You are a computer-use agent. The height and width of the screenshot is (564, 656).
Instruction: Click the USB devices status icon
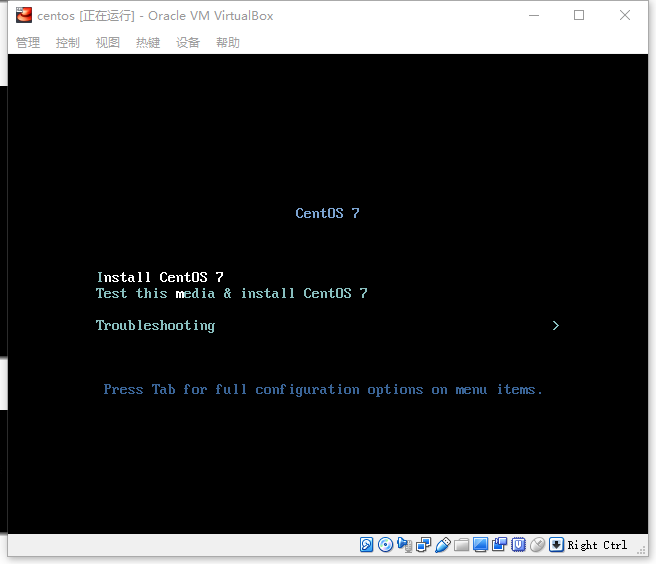(x=443, y=545)
